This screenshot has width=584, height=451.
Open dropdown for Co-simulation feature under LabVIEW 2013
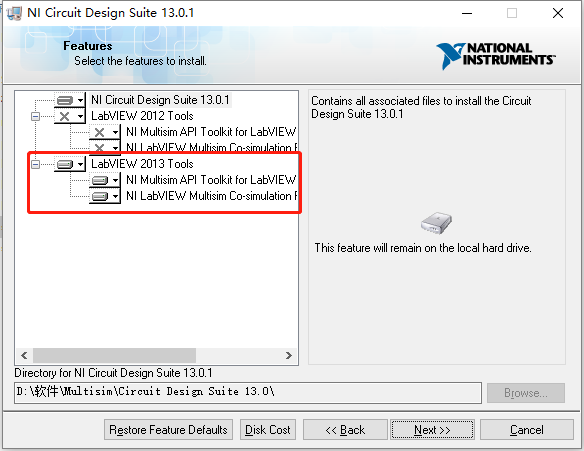click(105, 196)
